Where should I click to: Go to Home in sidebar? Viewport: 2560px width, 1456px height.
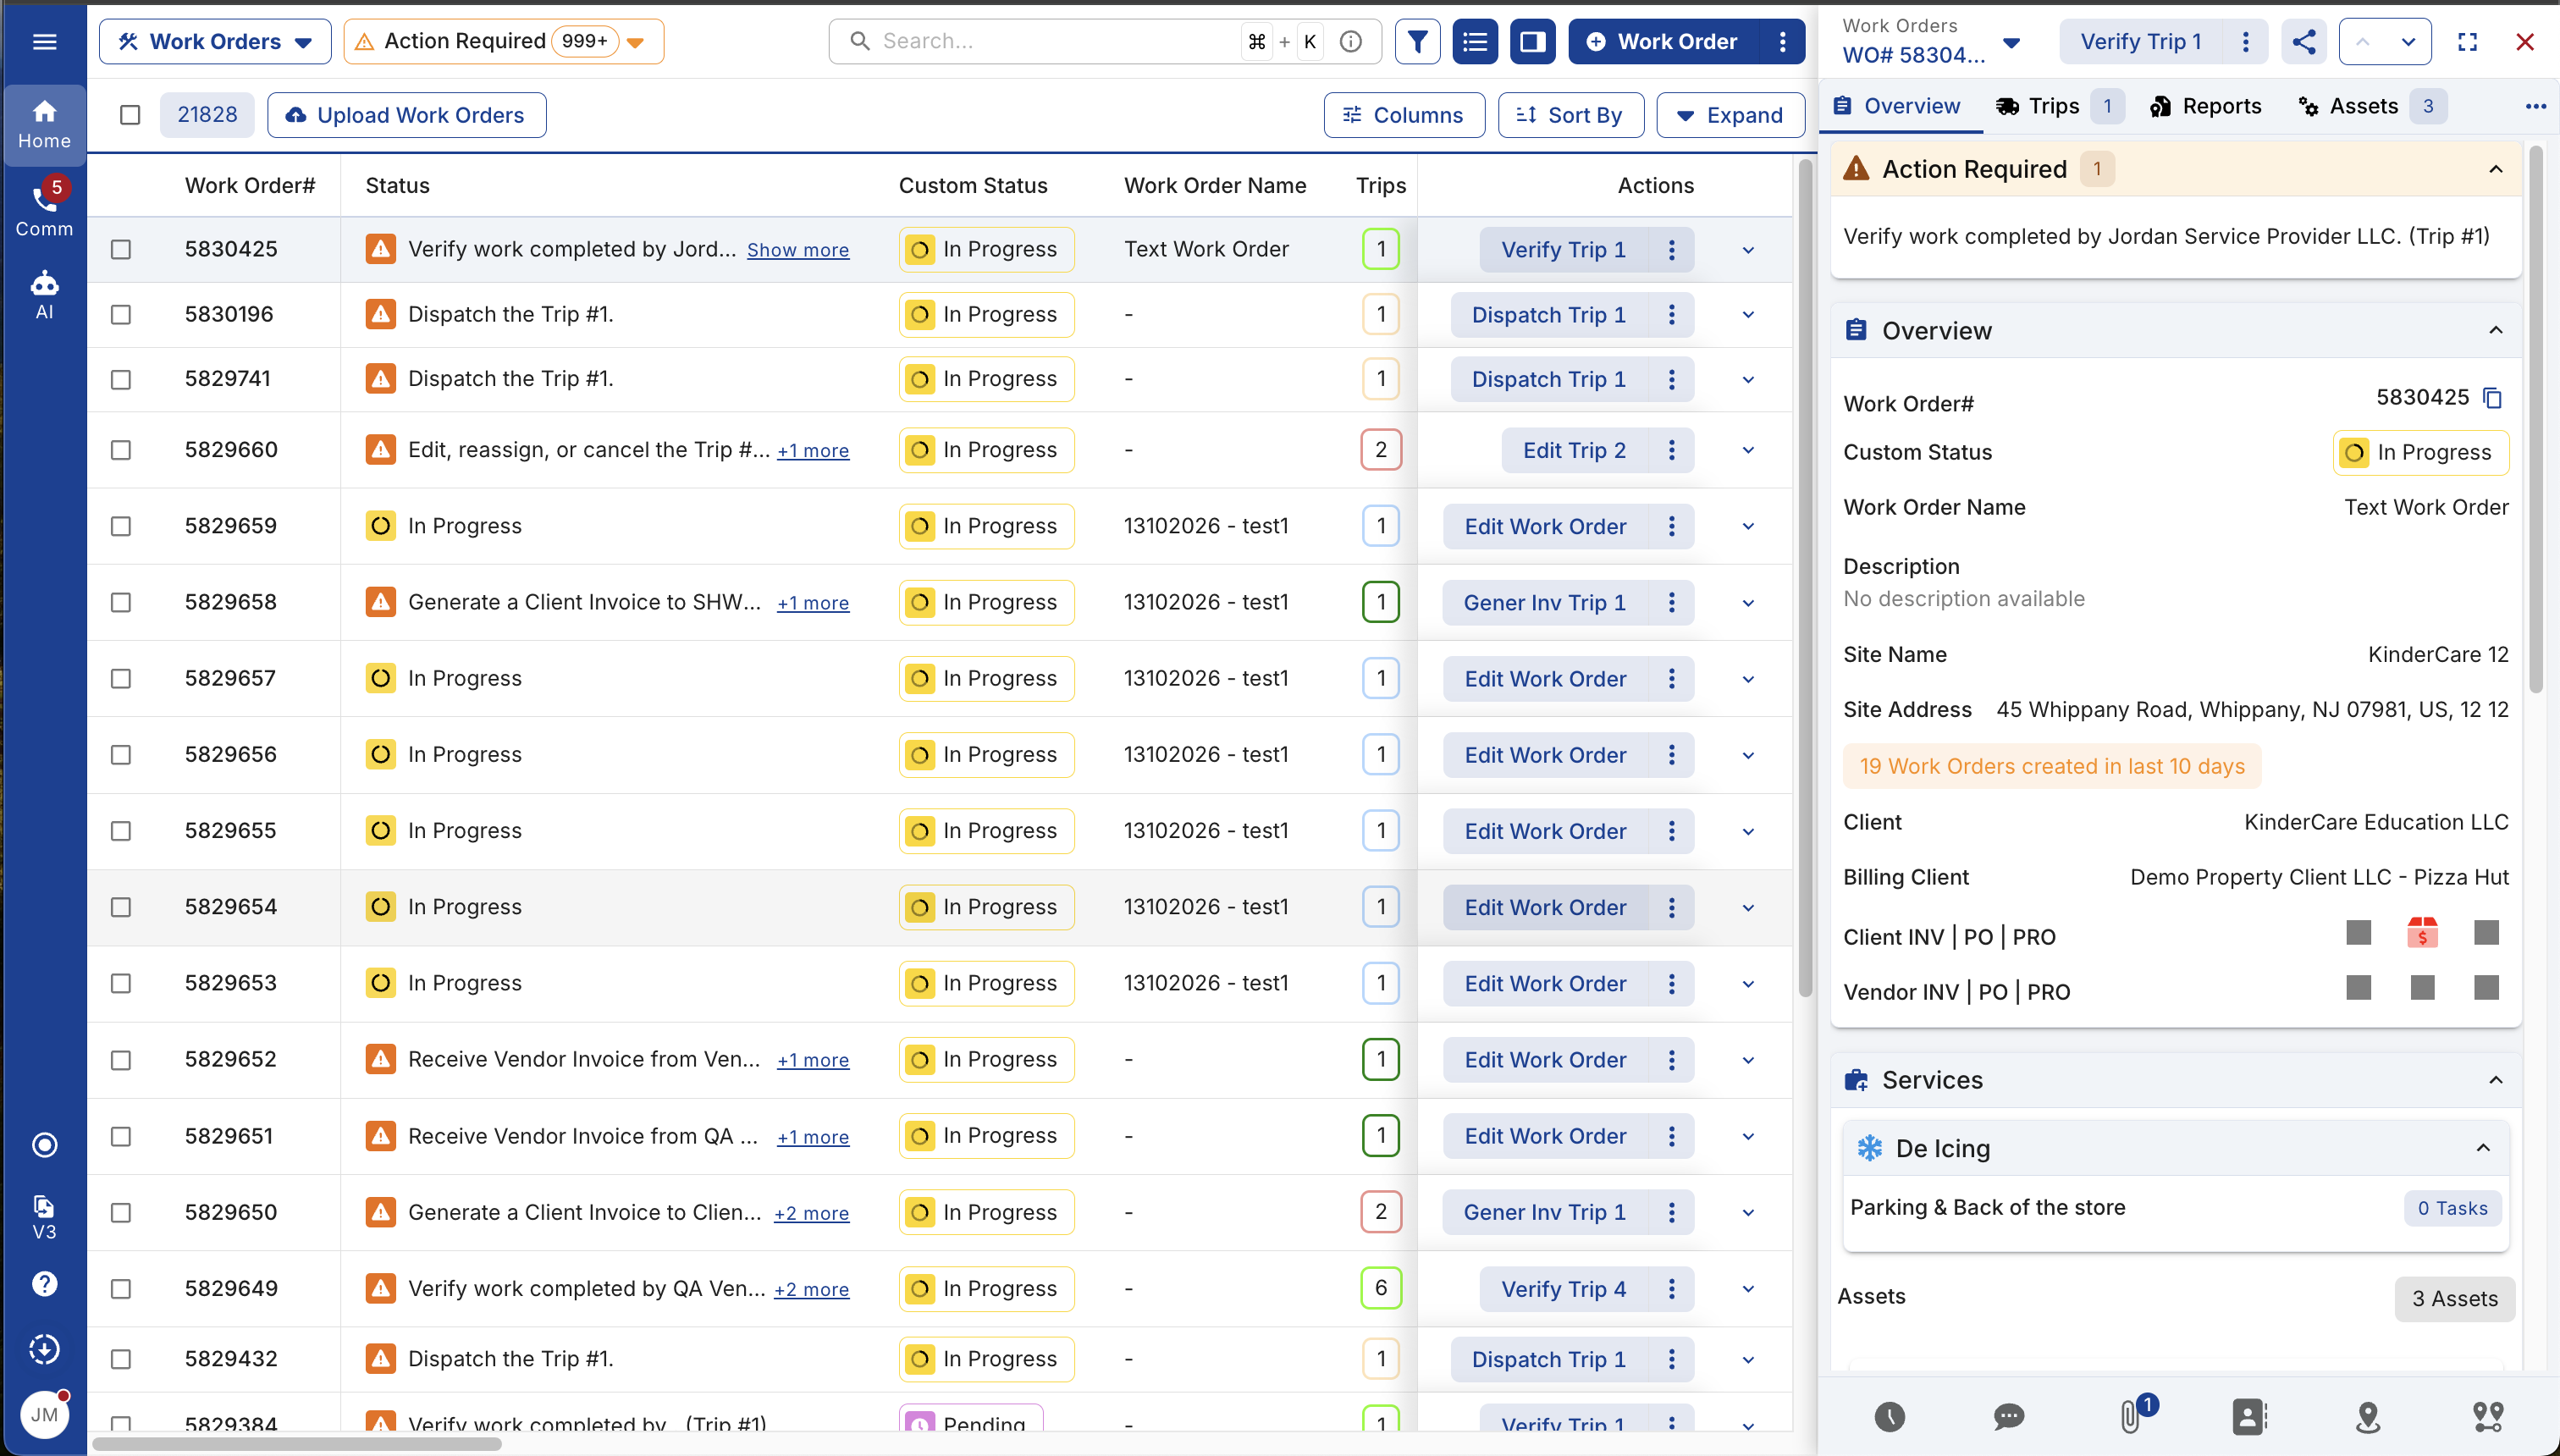tap(44, 124)
